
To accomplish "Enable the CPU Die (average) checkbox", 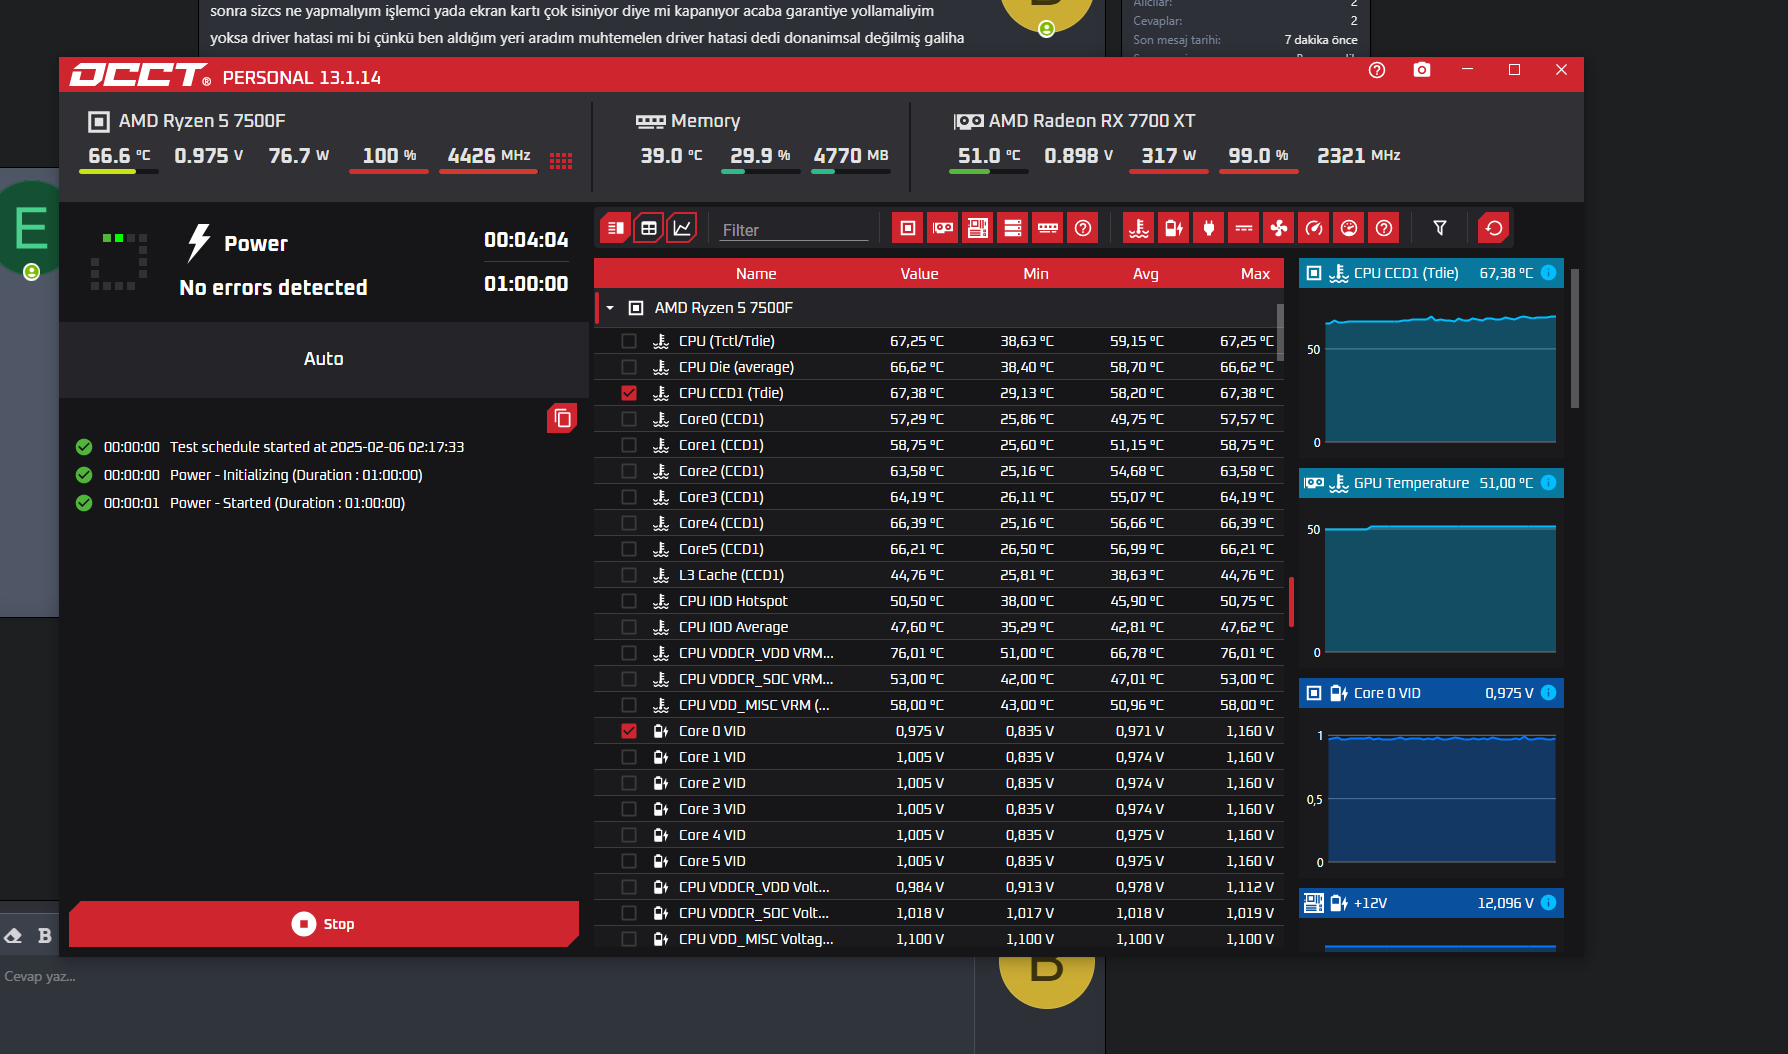I will coord(629,367).
